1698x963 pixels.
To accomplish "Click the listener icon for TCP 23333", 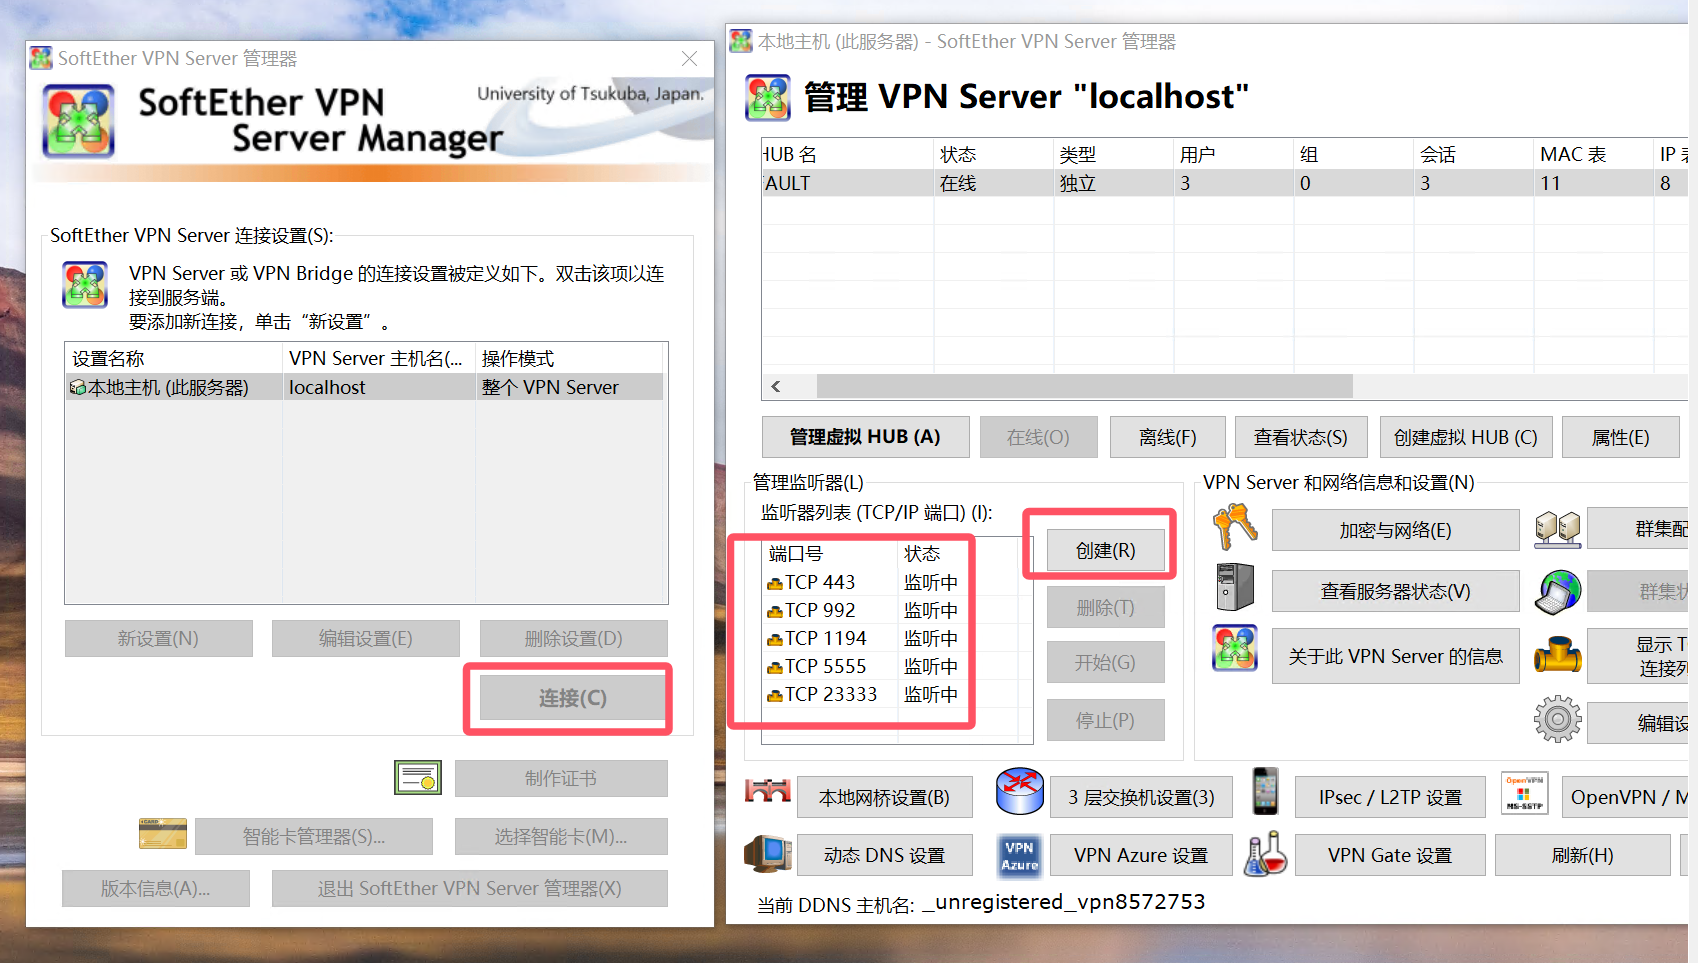I will pos(775,695).
